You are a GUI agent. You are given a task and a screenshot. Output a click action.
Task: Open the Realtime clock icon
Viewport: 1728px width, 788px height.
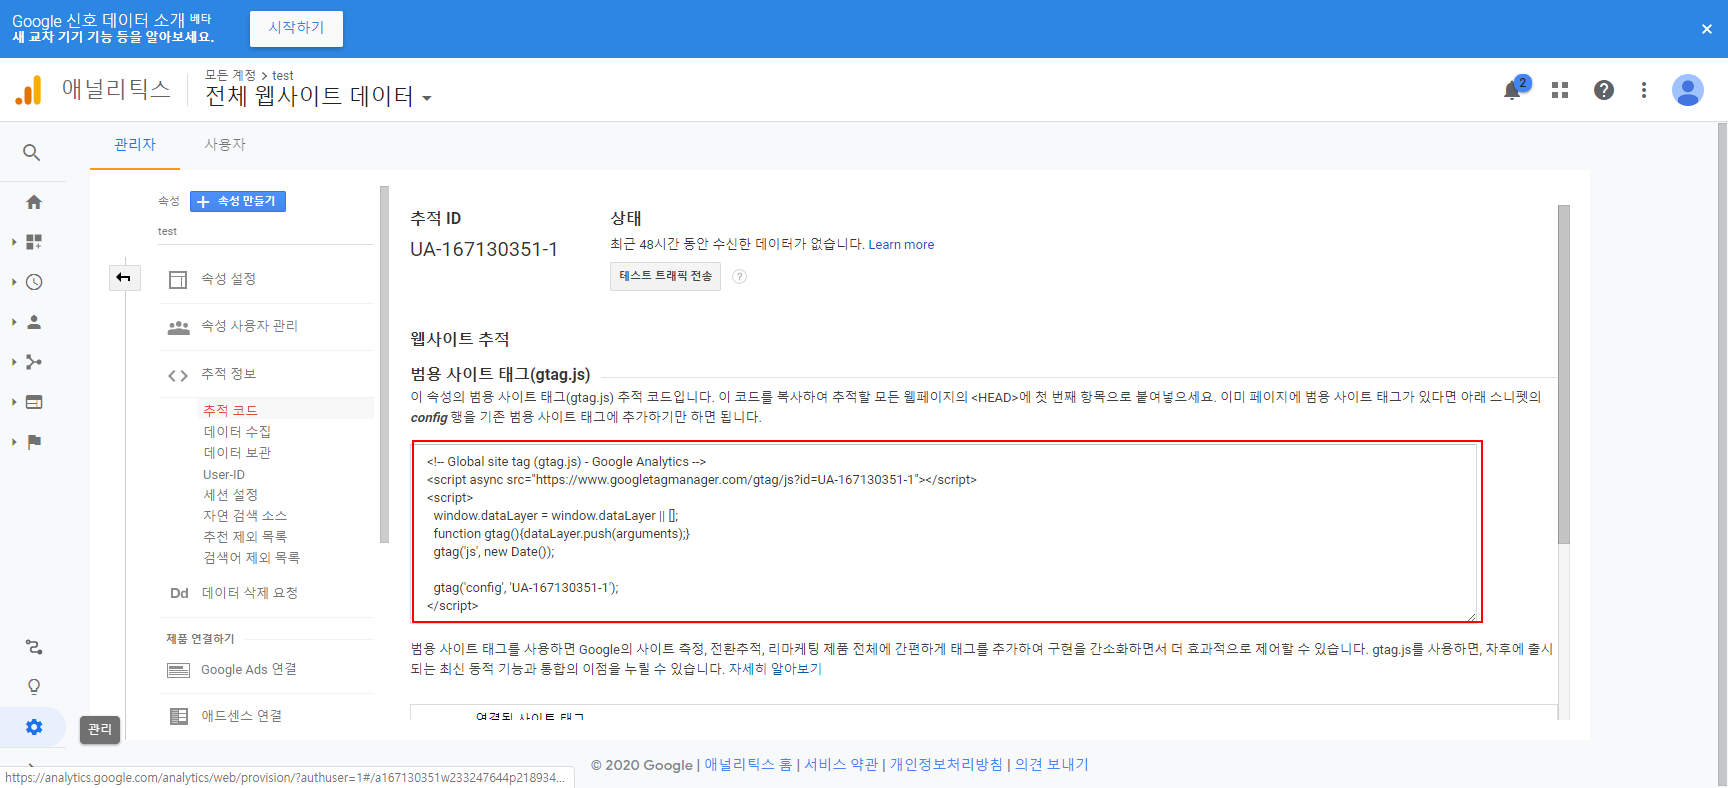point(34,282)
